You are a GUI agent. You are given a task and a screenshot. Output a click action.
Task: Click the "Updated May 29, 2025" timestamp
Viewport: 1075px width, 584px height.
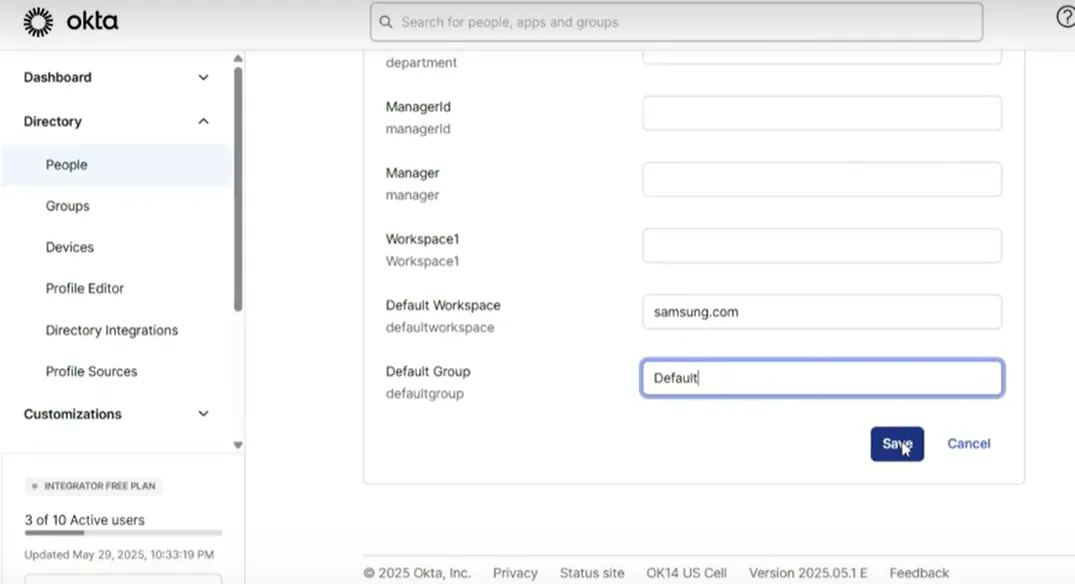point(119,555)
